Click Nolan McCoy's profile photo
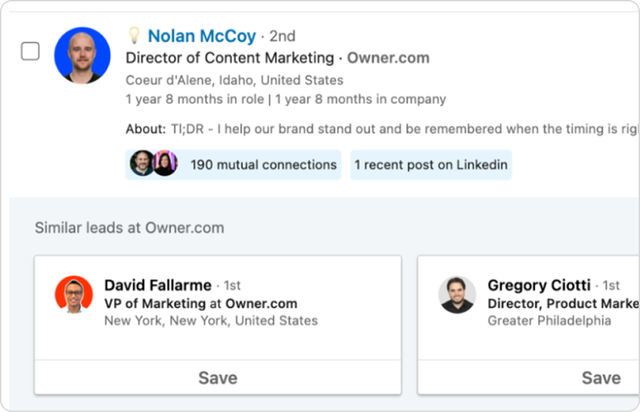Screen dimensions: 640x412 point(82,56)
